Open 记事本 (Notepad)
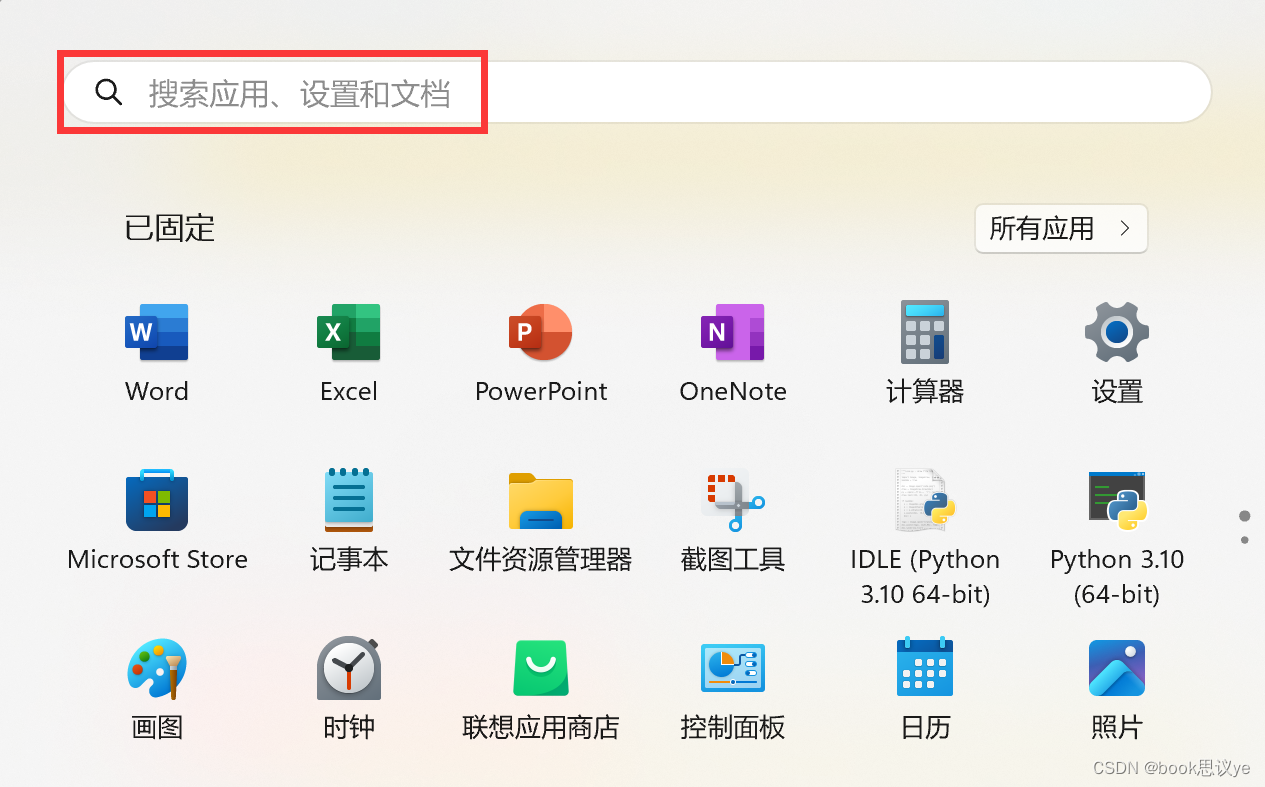The image size is (1265, 787). (348, 500)
